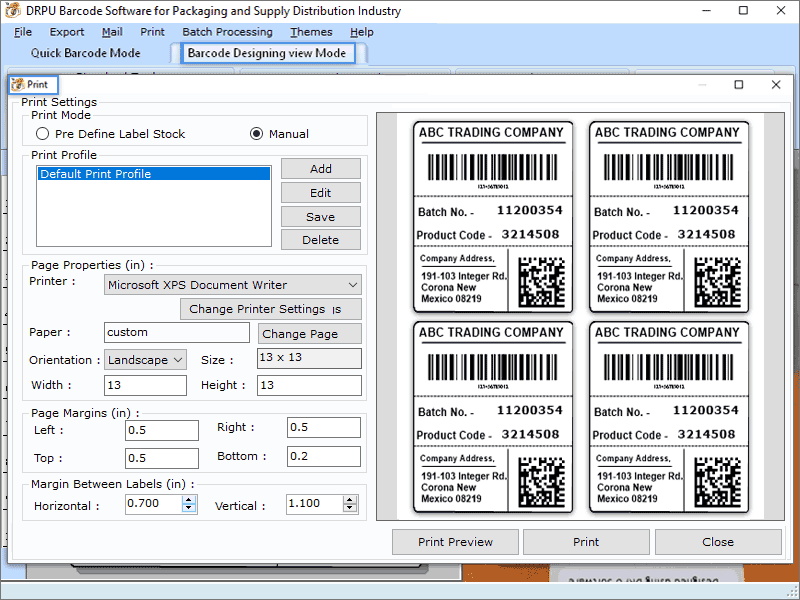Delete the selected print profile
The image size is (800, 600).
click(x=320, y=239)
